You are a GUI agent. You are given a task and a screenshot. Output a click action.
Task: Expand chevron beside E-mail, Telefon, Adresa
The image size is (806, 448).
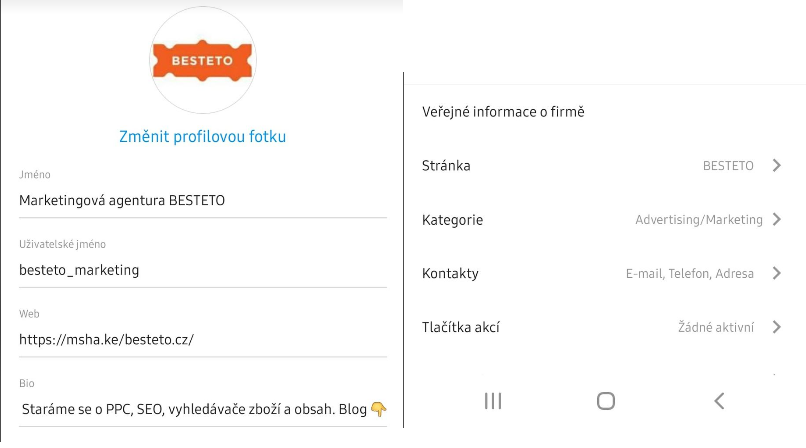click(x=777, y=273)
